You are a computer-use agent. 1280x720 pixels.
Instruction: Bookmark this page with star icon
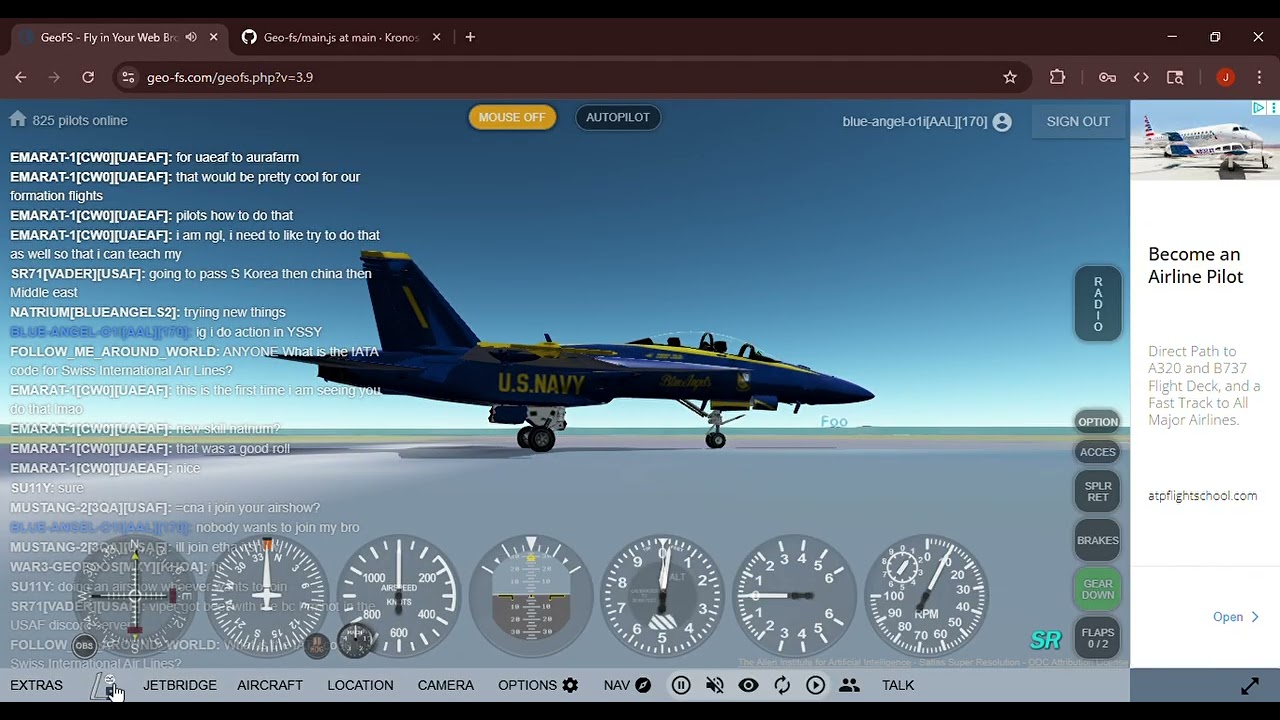[x=1010, y=77]
